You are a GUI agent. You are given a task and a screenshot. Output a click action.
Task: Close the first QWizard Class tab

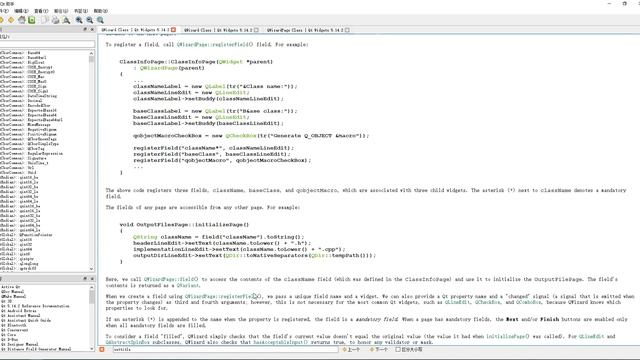click(173, 30)
